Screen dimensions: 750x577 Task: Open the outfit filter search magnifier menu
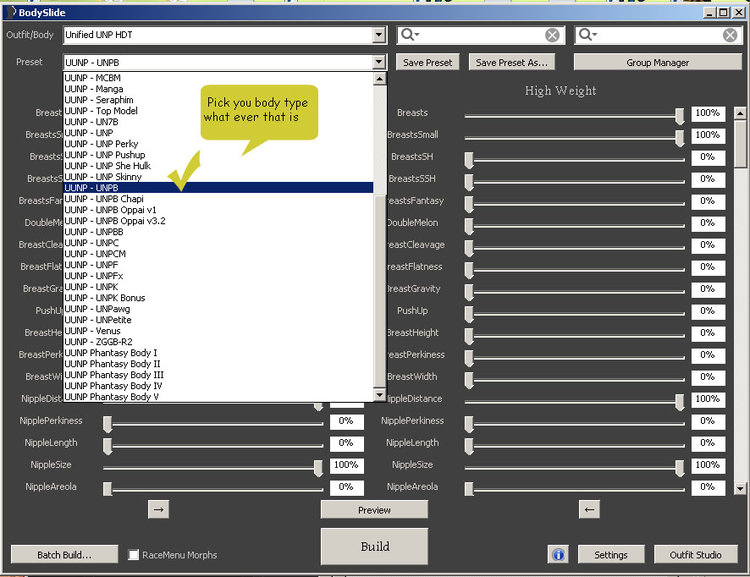click(x=409, y=34)
